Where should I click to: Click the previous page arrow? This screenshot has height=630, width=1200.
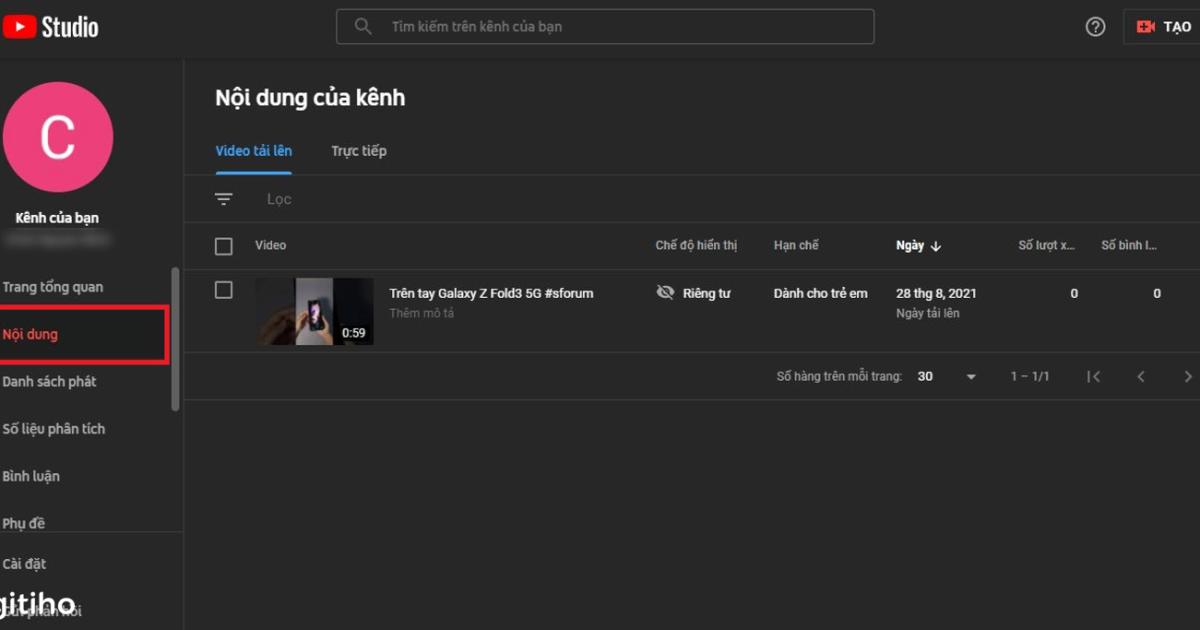(x=1141, y=376)
